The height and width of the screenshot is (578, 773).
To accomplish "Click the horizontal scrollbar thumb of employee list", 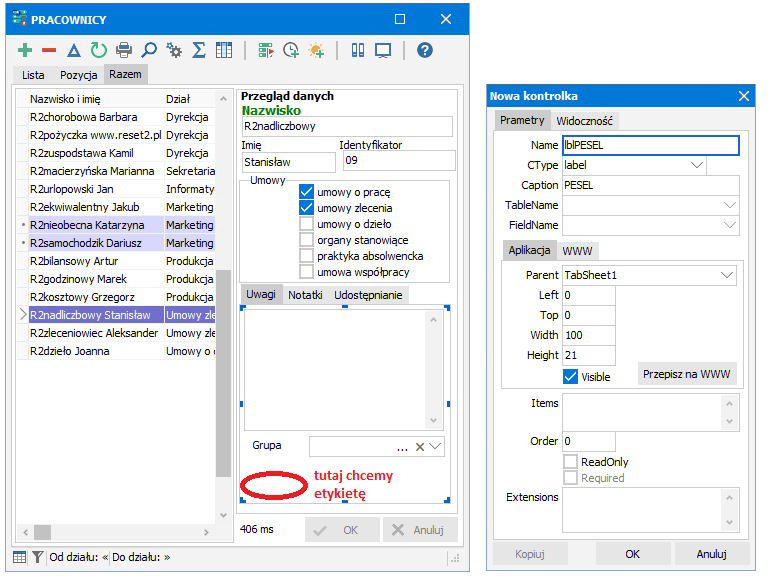I will click(42, 532).
